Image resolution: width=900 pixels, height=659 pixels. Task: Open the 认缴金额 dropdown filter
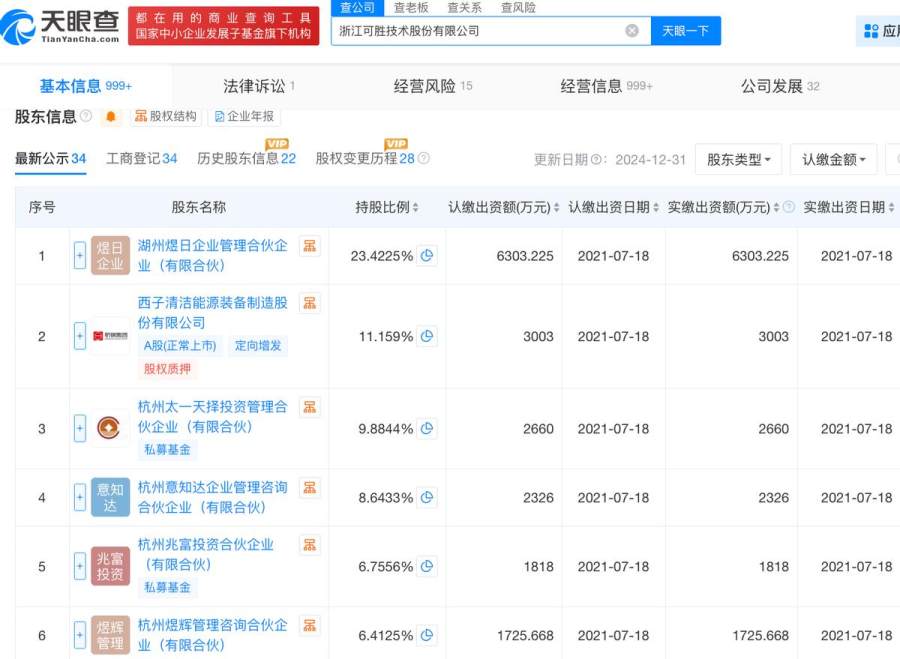point(833,159)
